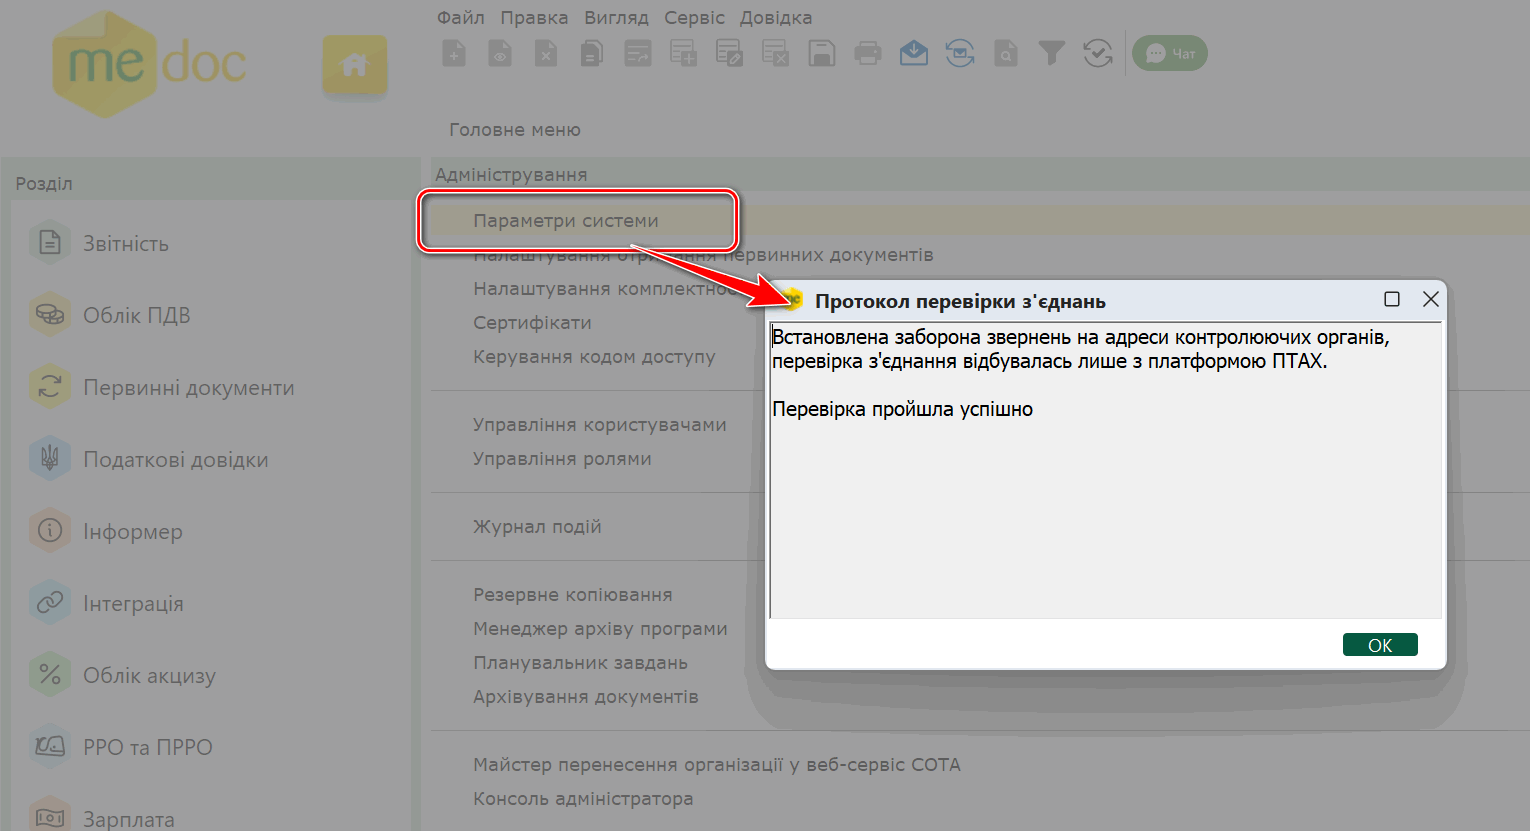Open the Сервіс menu
The image size is (1530, 831).
pos(694,17)
